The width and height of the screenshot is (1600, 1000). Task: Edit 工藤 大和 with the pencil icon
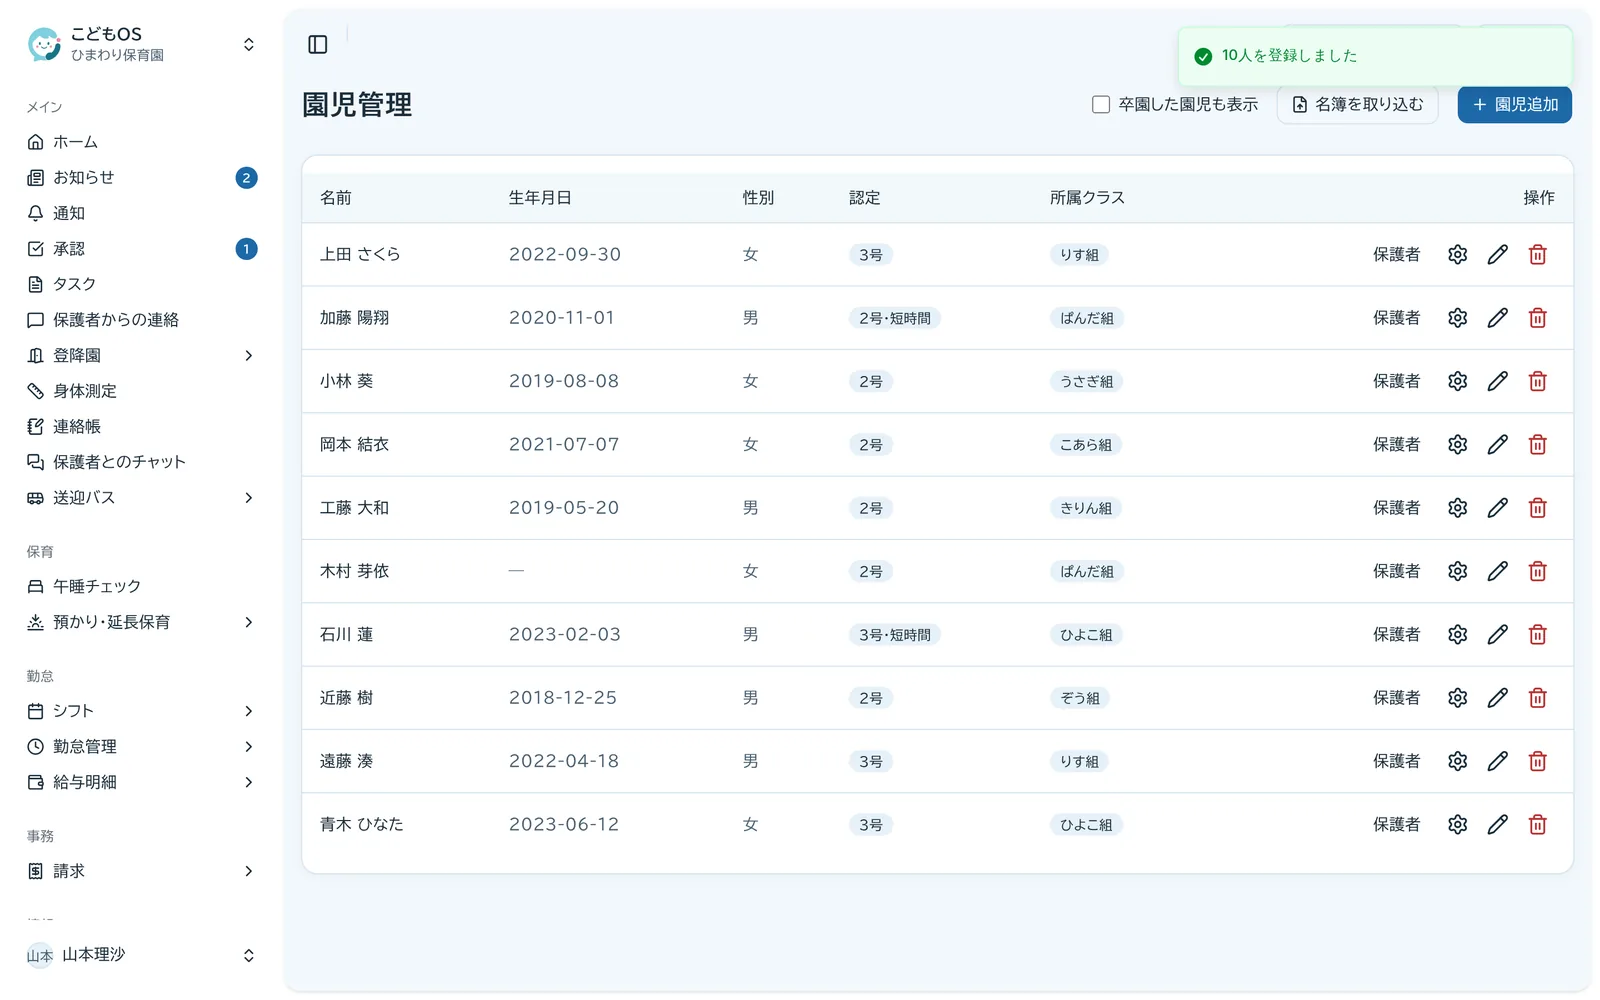(1497, 508)
